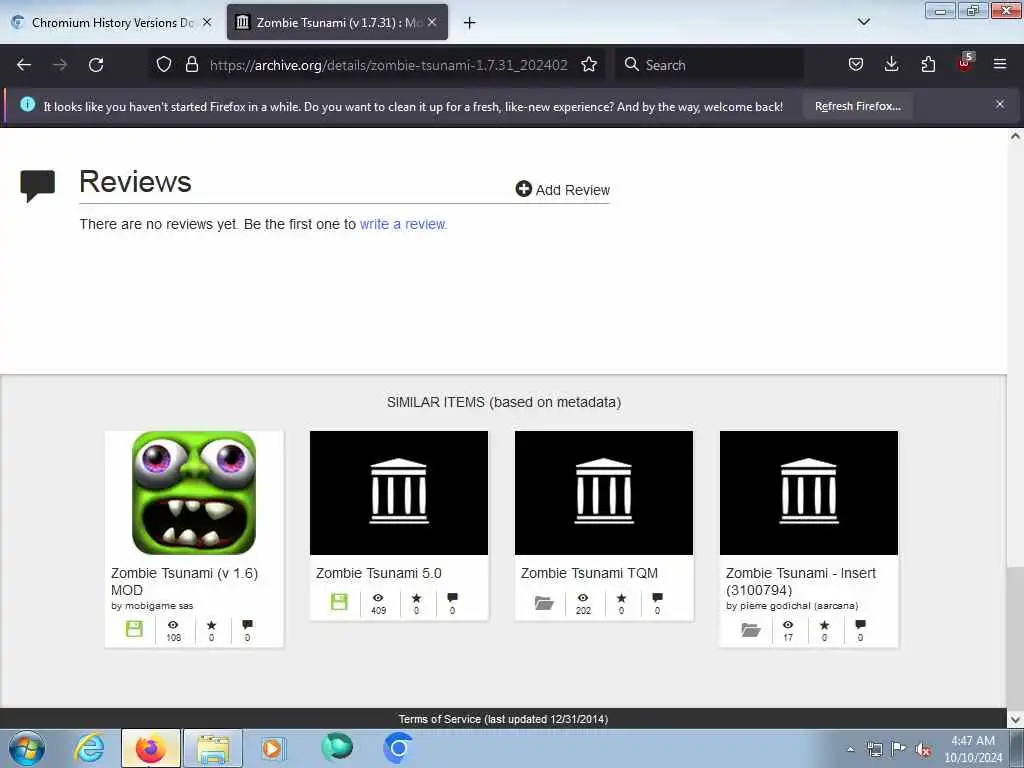The image size is (1024, 768).
Task: Open the Windows Start menu
Action: [27, 748]
